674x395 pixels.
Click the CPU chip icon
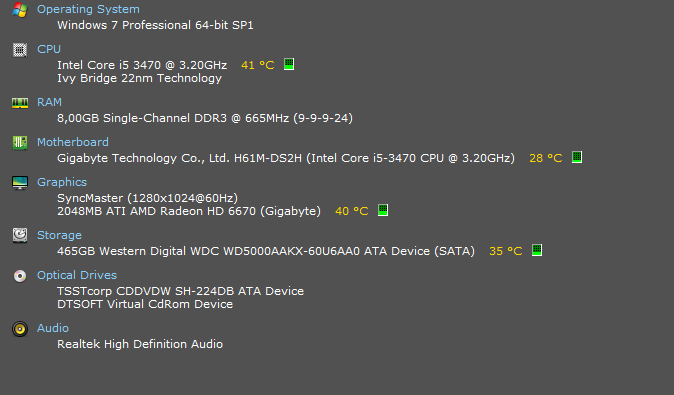(20, 50)
